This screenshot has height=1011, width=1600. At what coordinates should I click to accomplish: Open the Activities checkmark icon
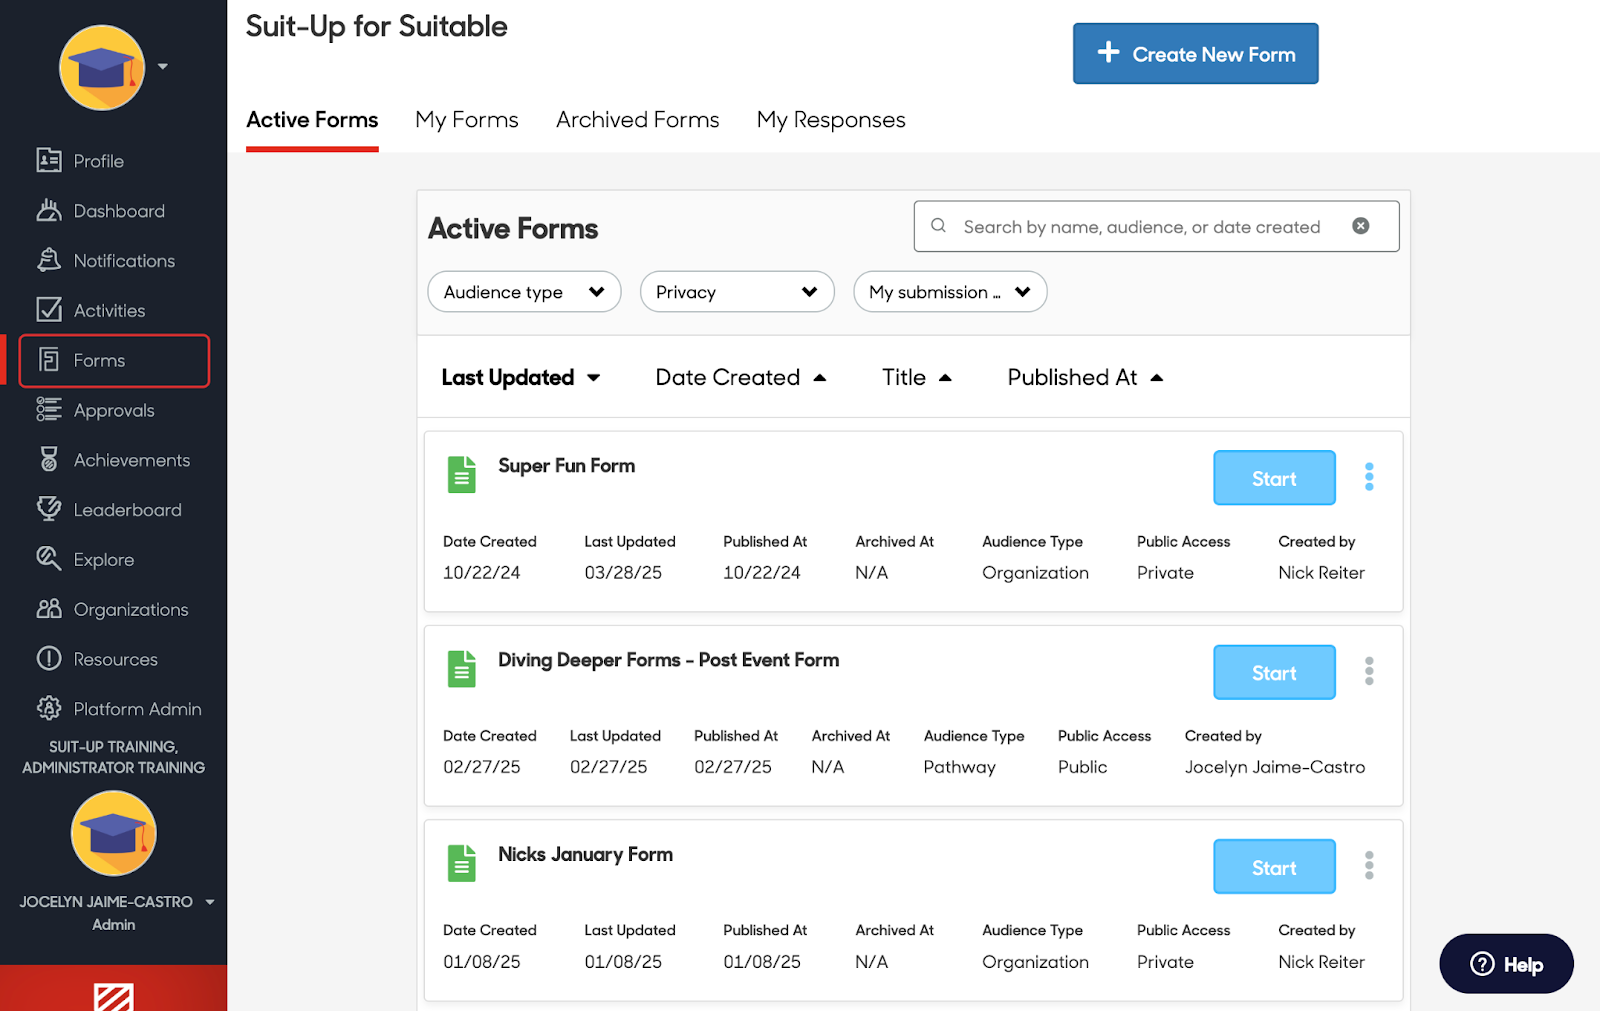[x=49, y=310]
